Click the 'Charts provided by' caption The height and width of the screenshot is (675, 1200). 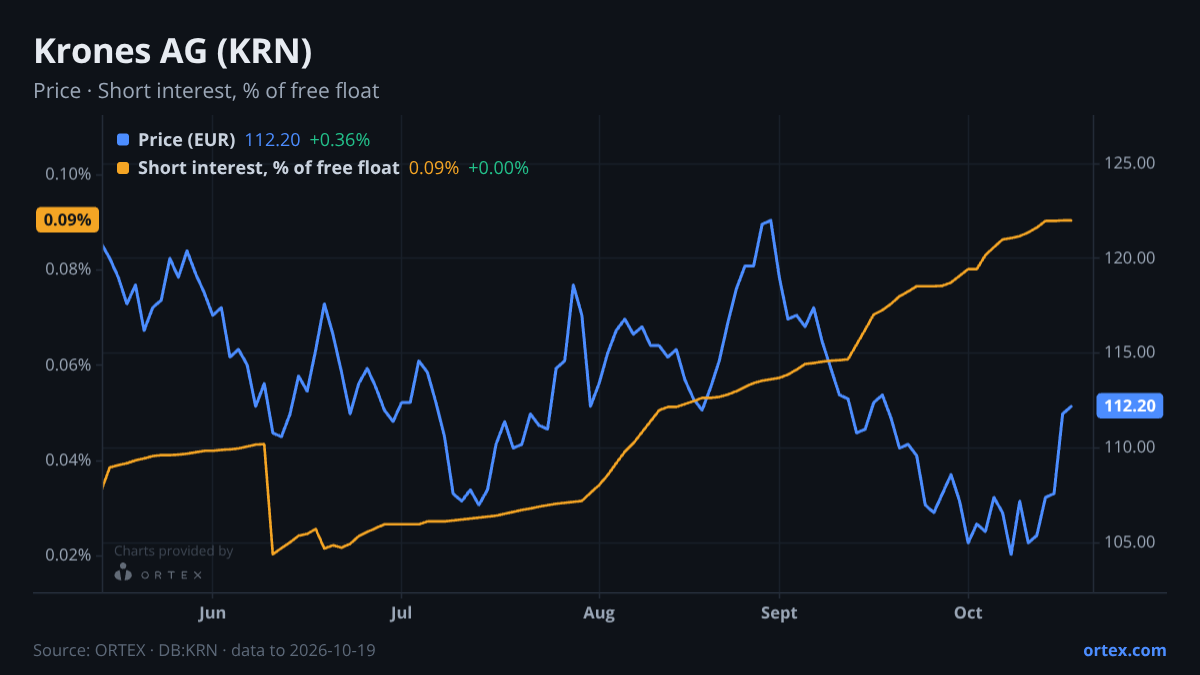[x=173, y=551]
